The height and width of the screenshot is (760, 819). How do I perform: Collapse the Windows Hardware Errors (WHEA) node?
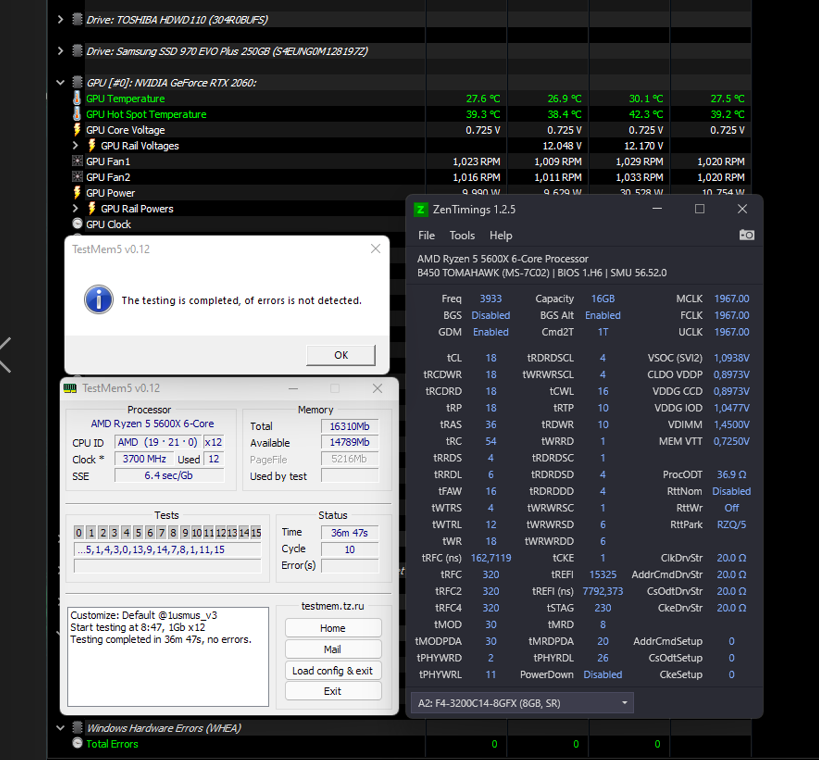[60, 728]
